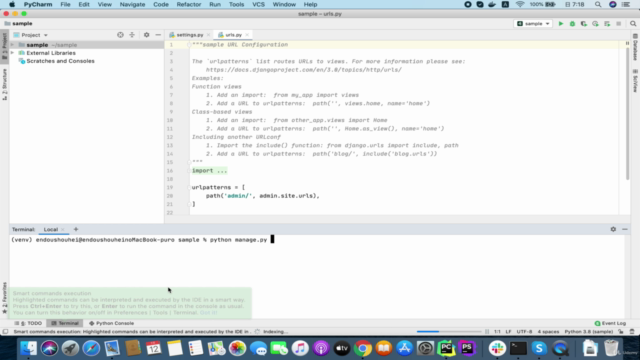This screenshot has width=640, height=360.
Task: Start debugging with the bug icon
Action: (572, 24)
